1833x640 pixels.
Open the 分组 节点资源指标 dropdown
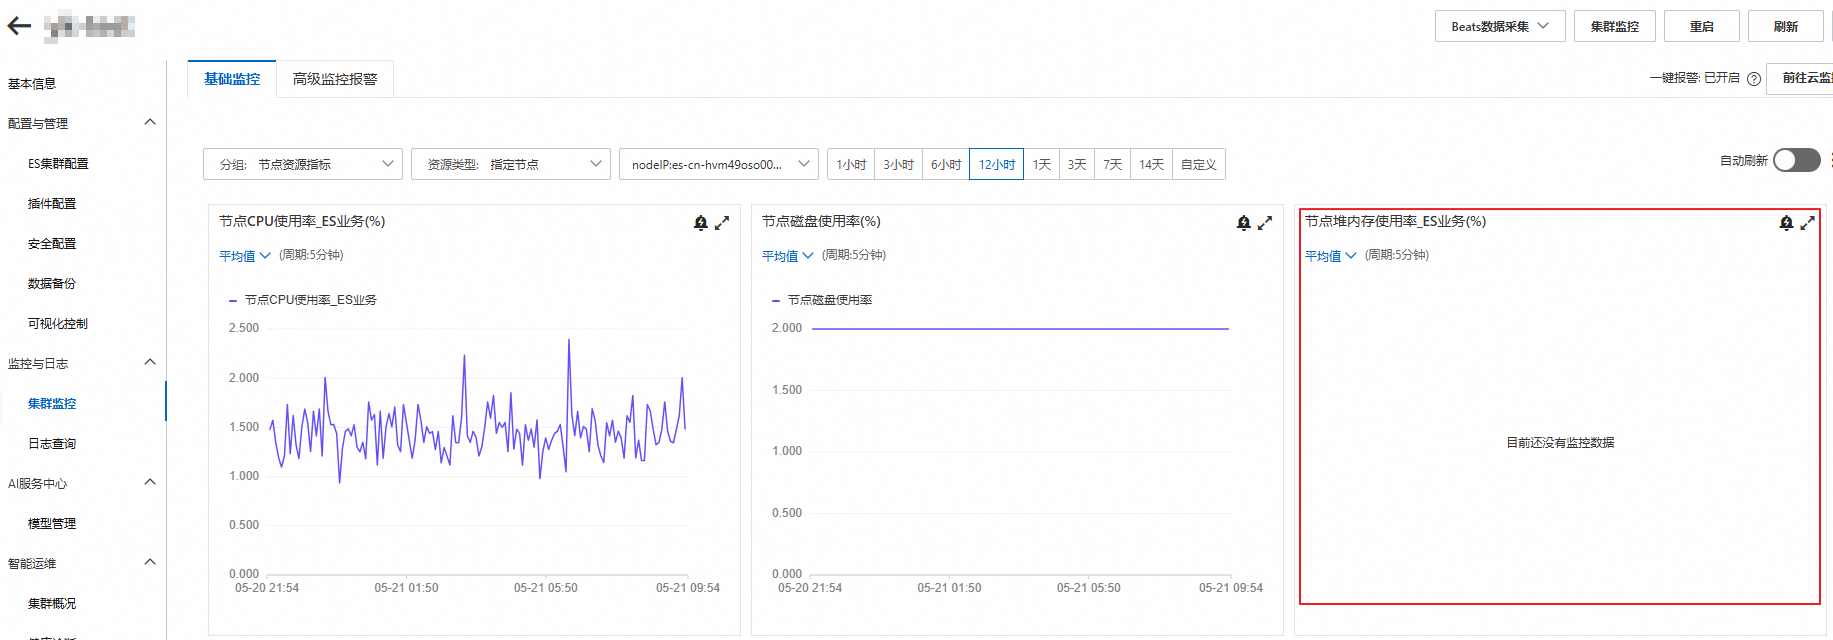[303, 164]
